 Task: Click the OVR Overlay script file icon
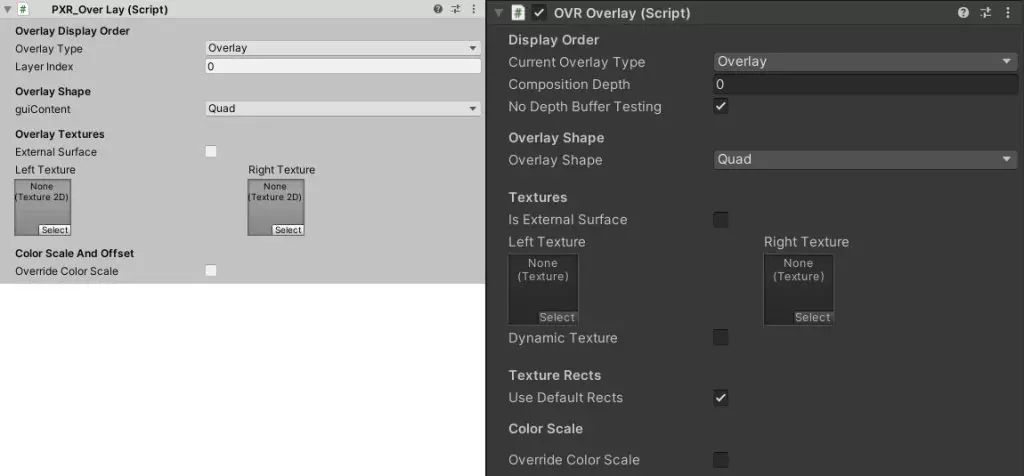[x=519, y=12]
